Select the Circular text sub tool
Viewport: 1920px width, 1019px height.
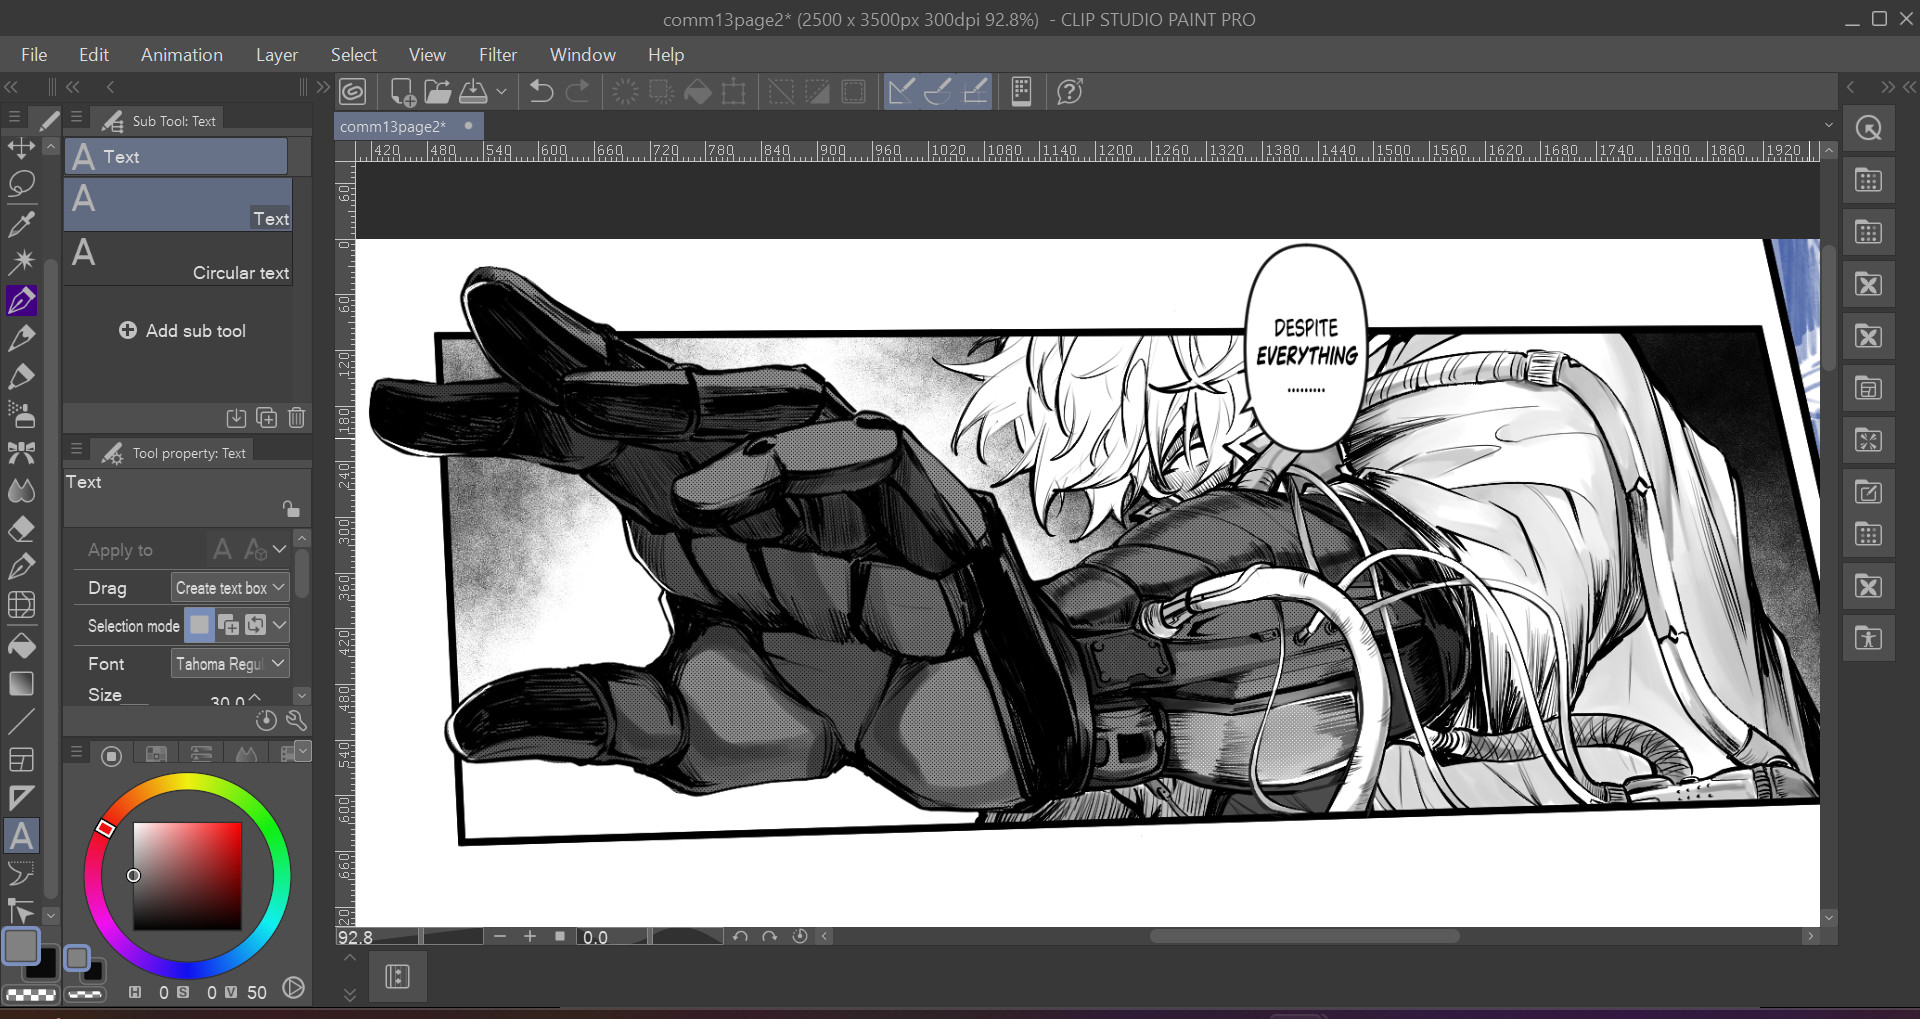point(179,260)
